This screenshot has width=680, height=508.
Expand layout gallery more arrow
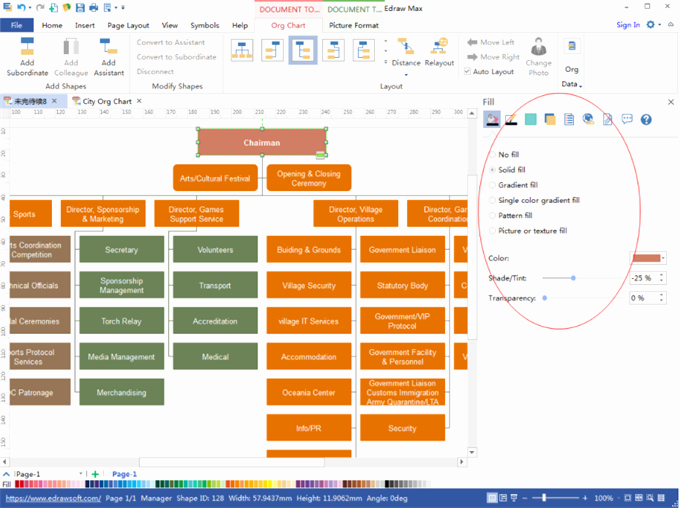coord(386,62)
